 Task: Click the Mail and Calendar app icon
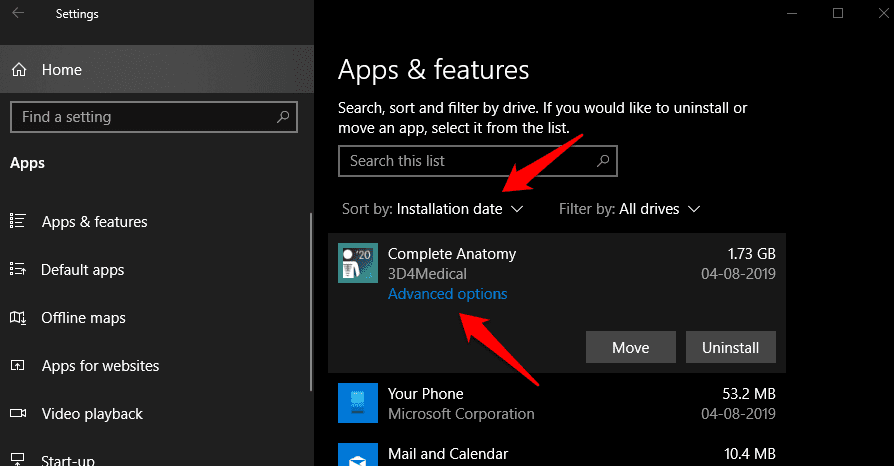point(358,455)
